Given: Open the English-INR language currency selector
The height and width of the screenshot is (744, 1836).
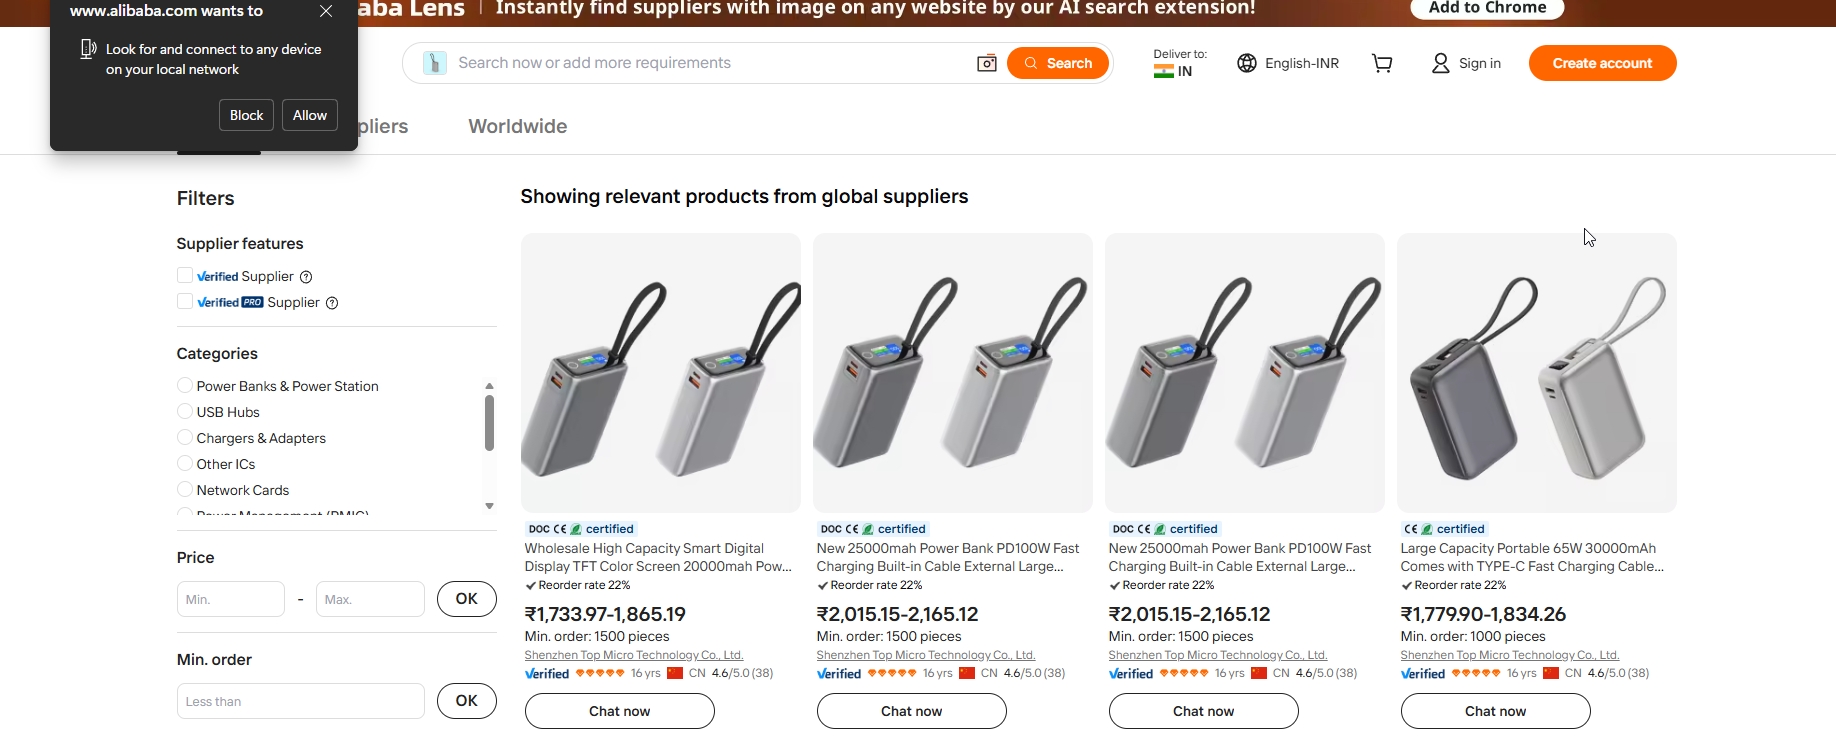Looking at the screenshot, I should tap(1301, 63).
